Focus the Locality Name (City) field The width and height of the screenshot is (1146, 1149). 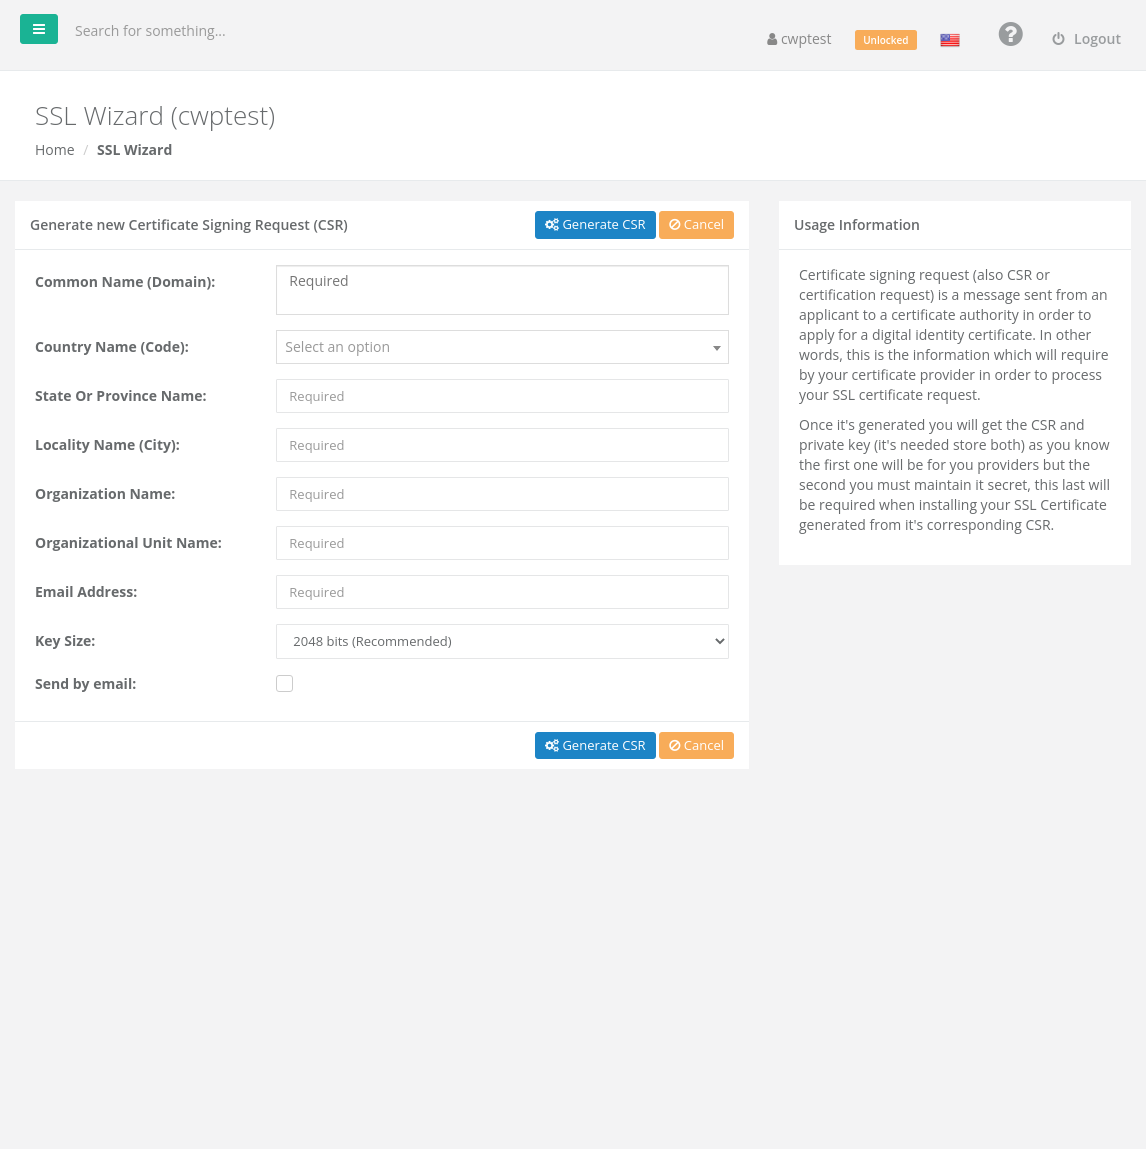[502, 445]
